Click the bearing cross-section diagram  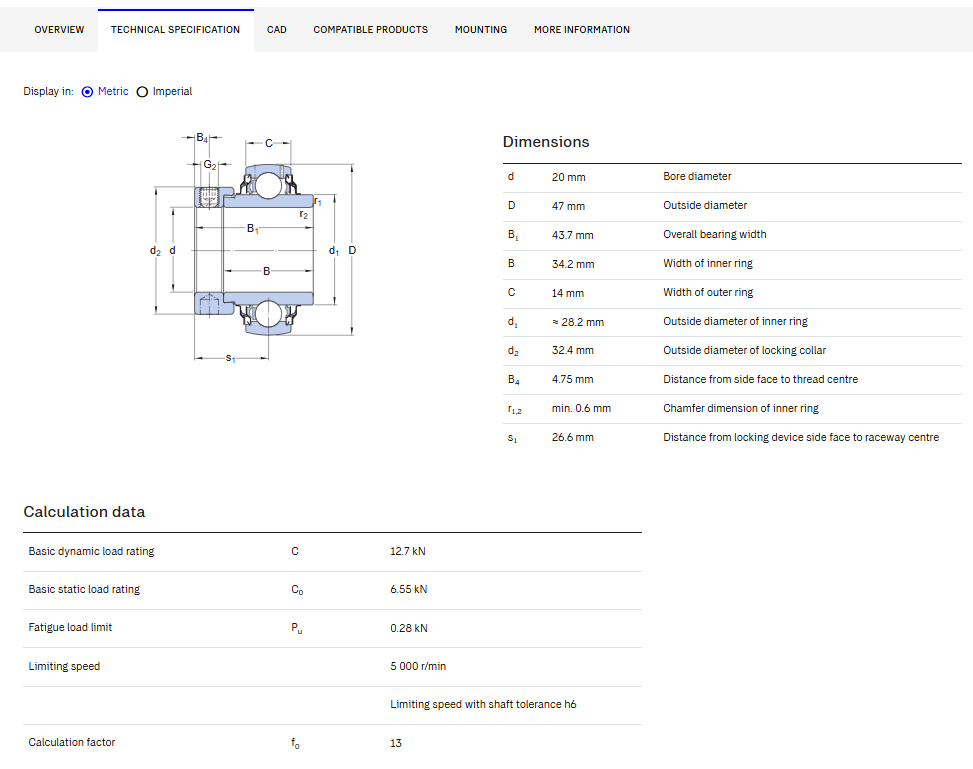(x=253, y=247)
